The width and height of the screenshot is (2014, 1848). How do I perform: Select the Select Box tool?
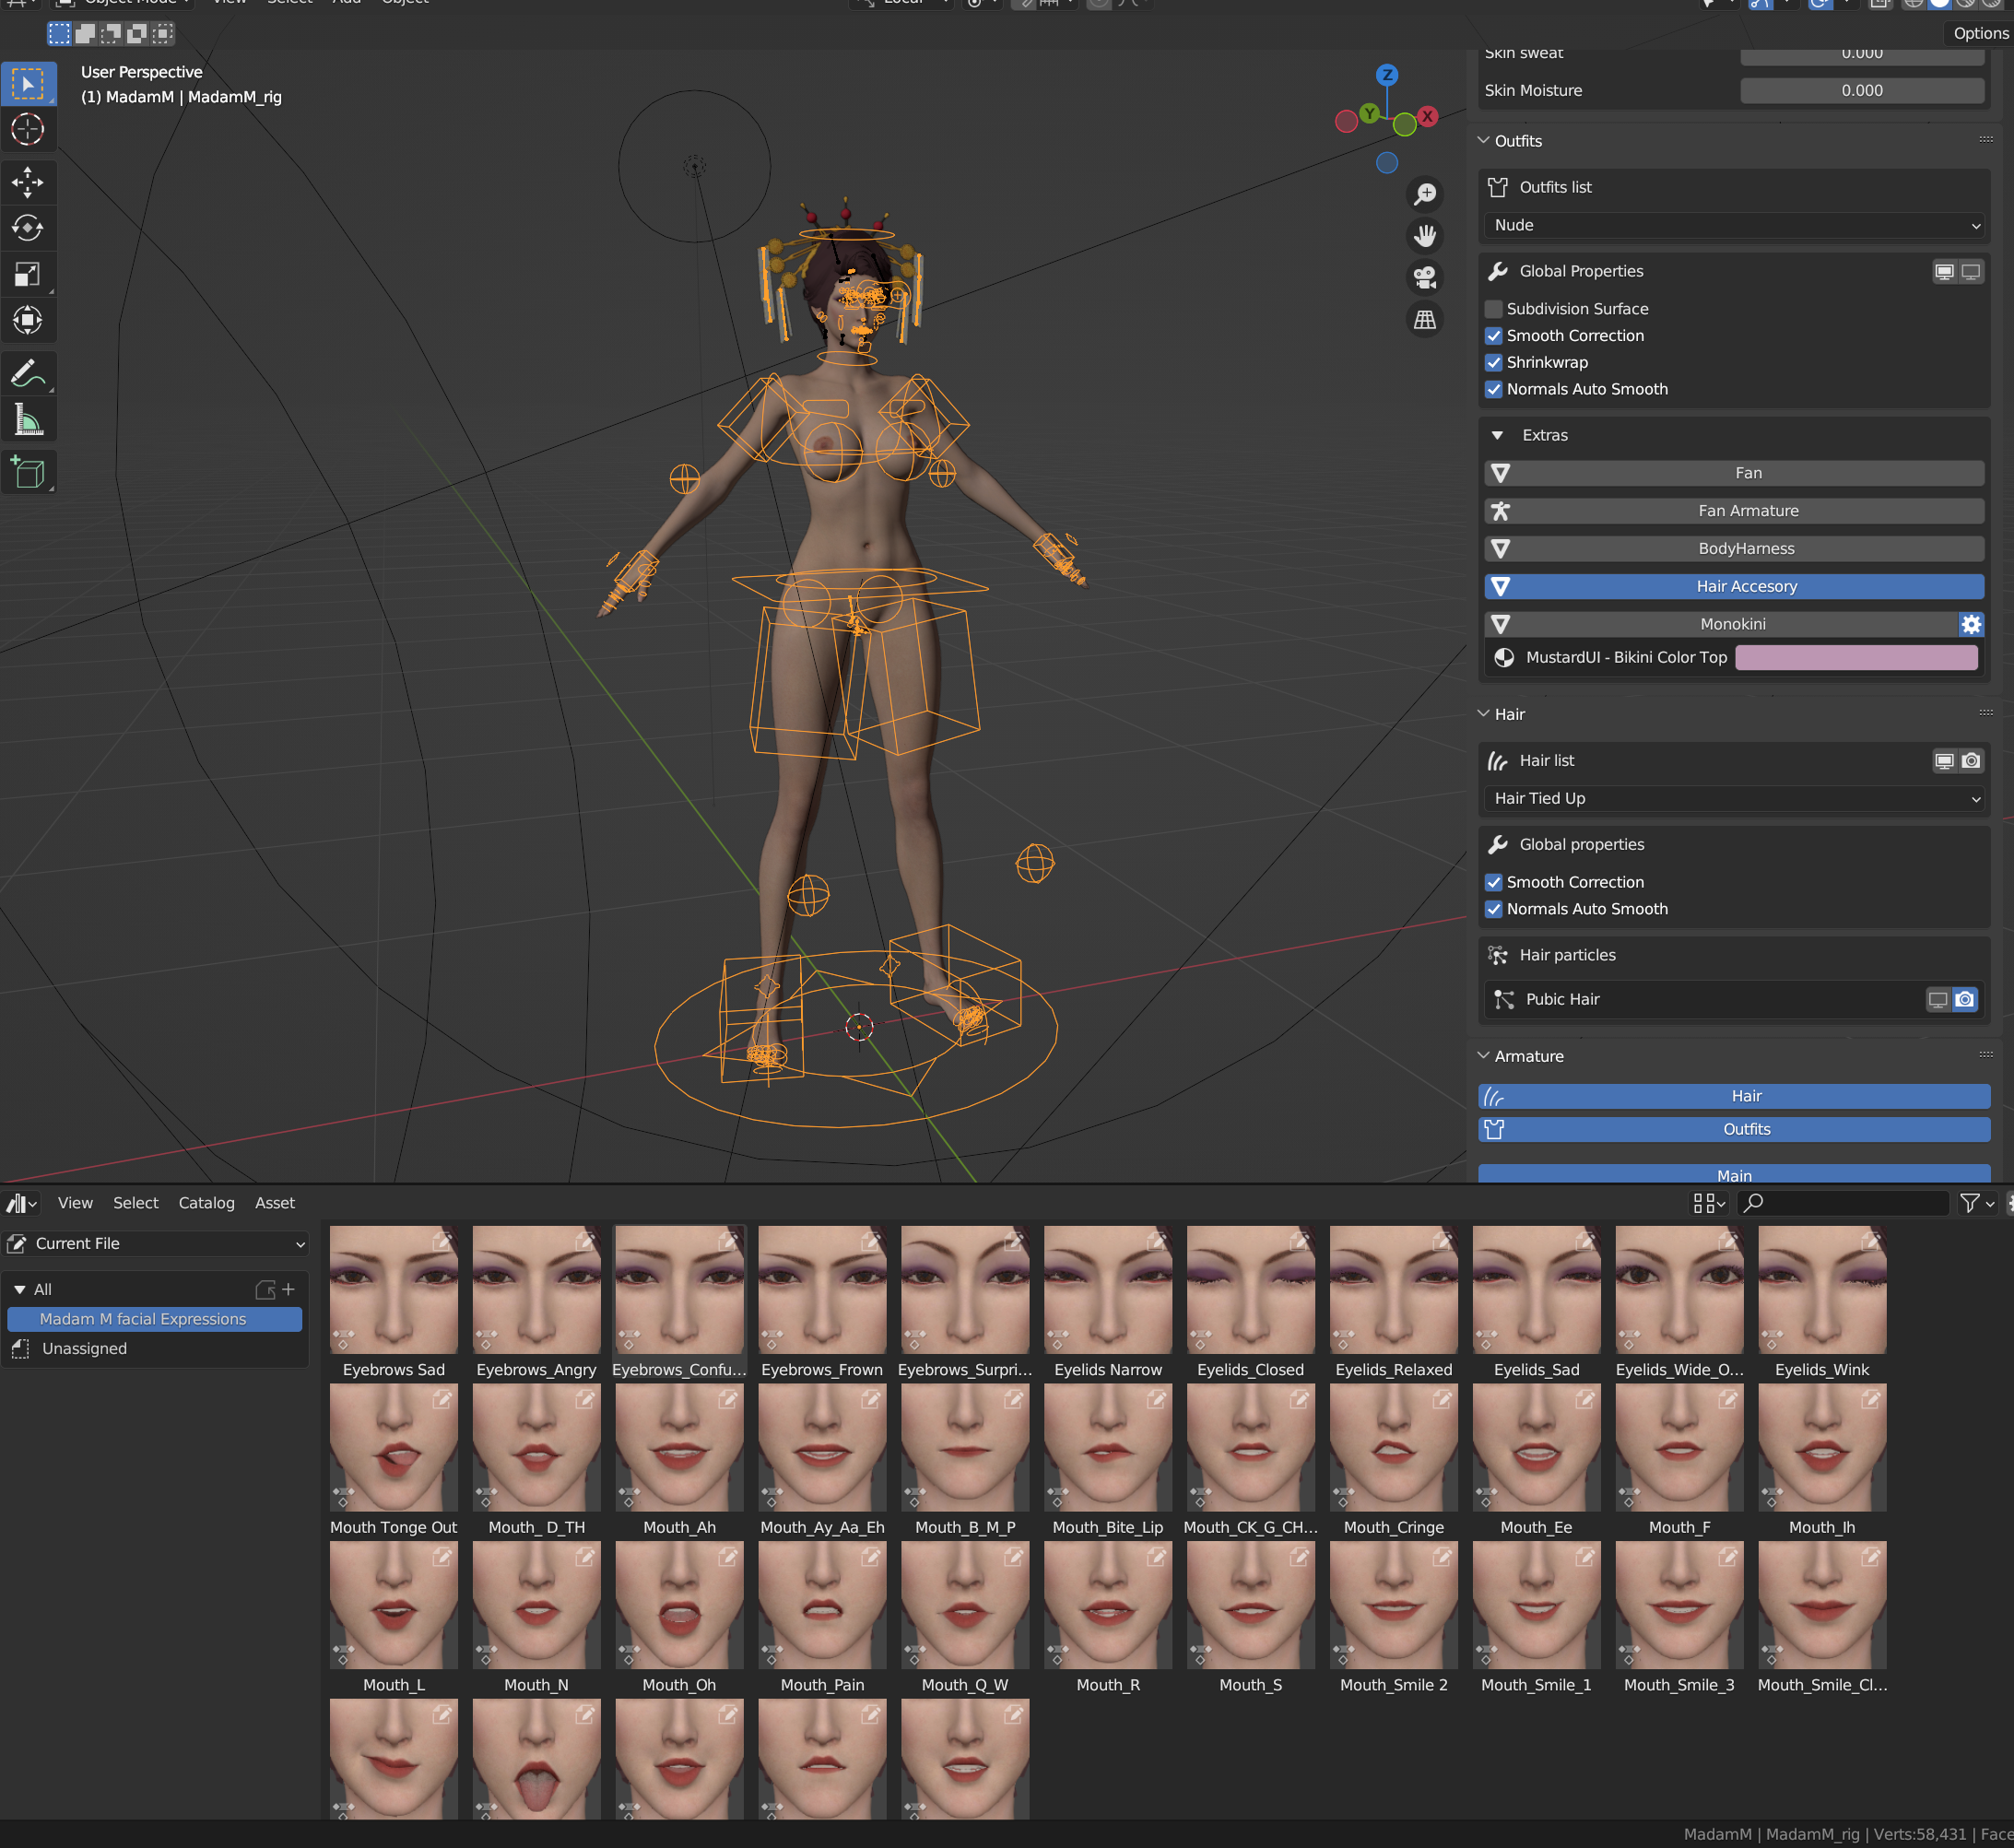[x=28, y=84]
